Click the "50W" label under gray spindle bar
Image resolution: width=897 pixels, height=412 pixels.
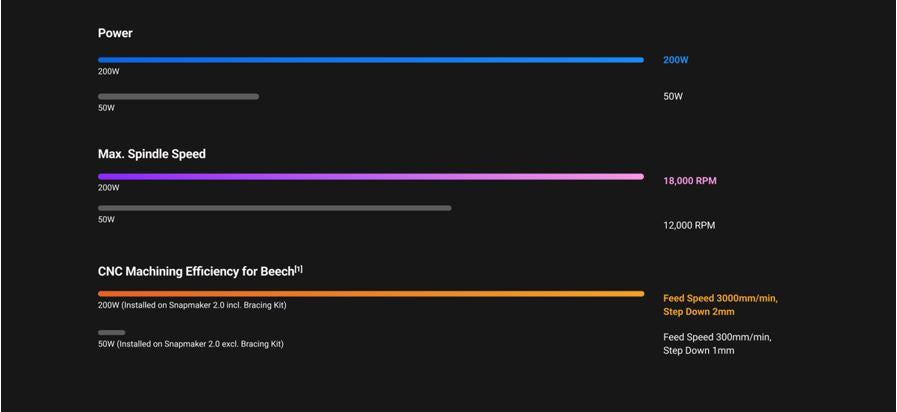tap(106, 219)
